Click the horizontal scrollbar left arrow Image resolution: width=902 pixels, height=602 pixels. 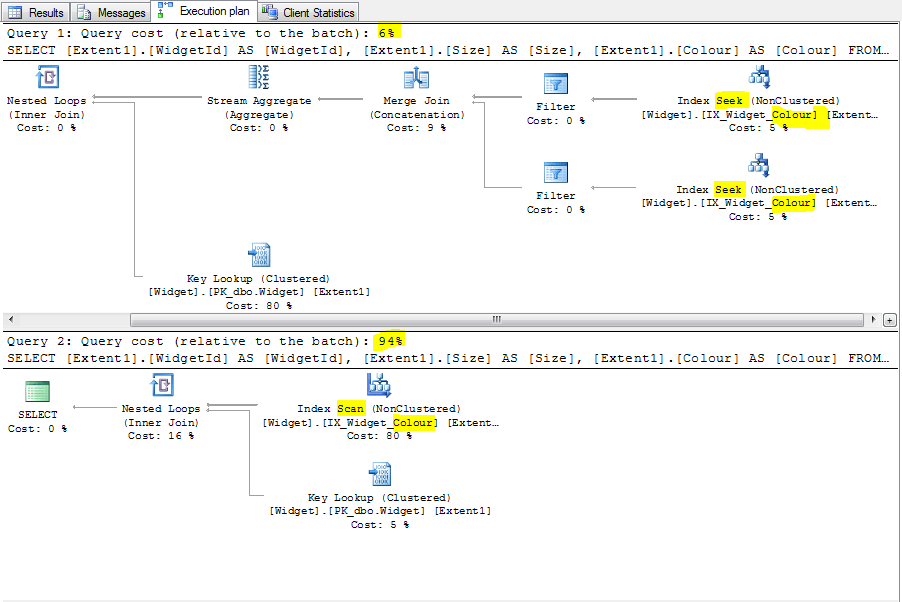(x=10, y=319)
